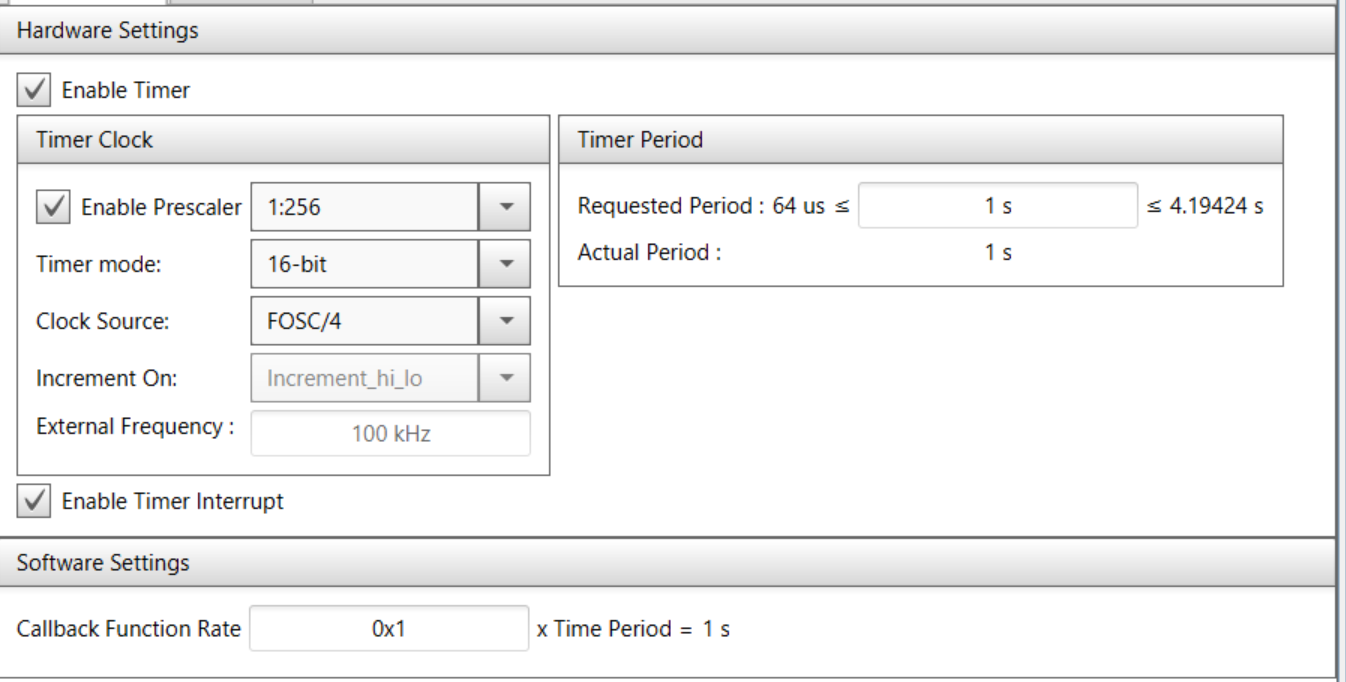Click the FOSC/4 clock source combo box
Viewport: 1346px width, 682px height.
[364, 321]
